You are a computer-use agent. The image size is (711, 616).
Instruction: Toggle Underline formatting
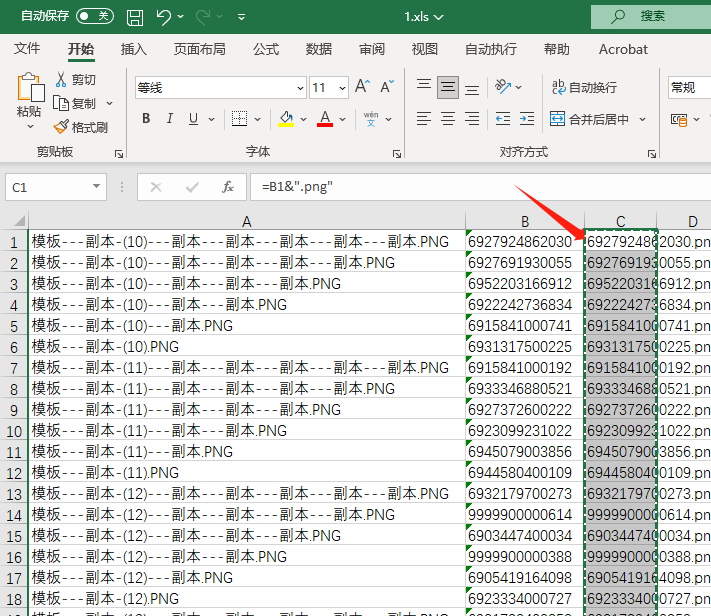[194, 118]
